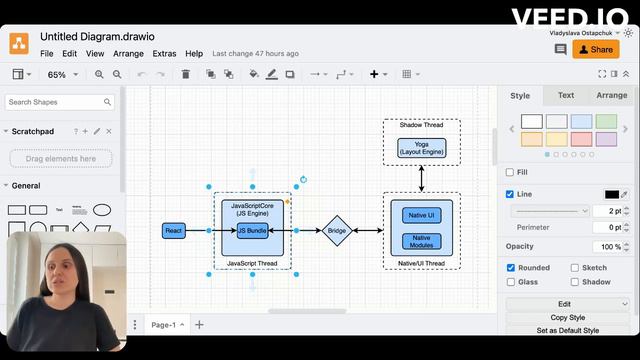Open the Help menu

click(x=194, y=53)
